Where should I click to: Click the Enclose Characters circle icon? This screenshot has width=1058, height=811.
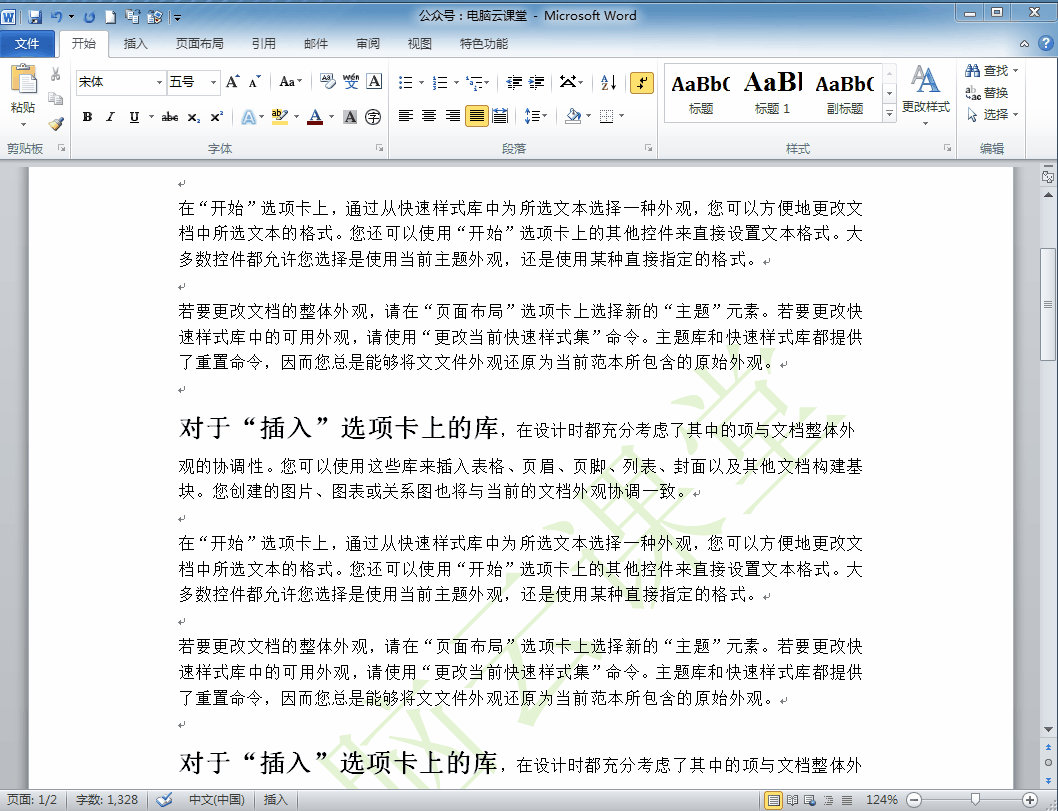click(373, 117)
